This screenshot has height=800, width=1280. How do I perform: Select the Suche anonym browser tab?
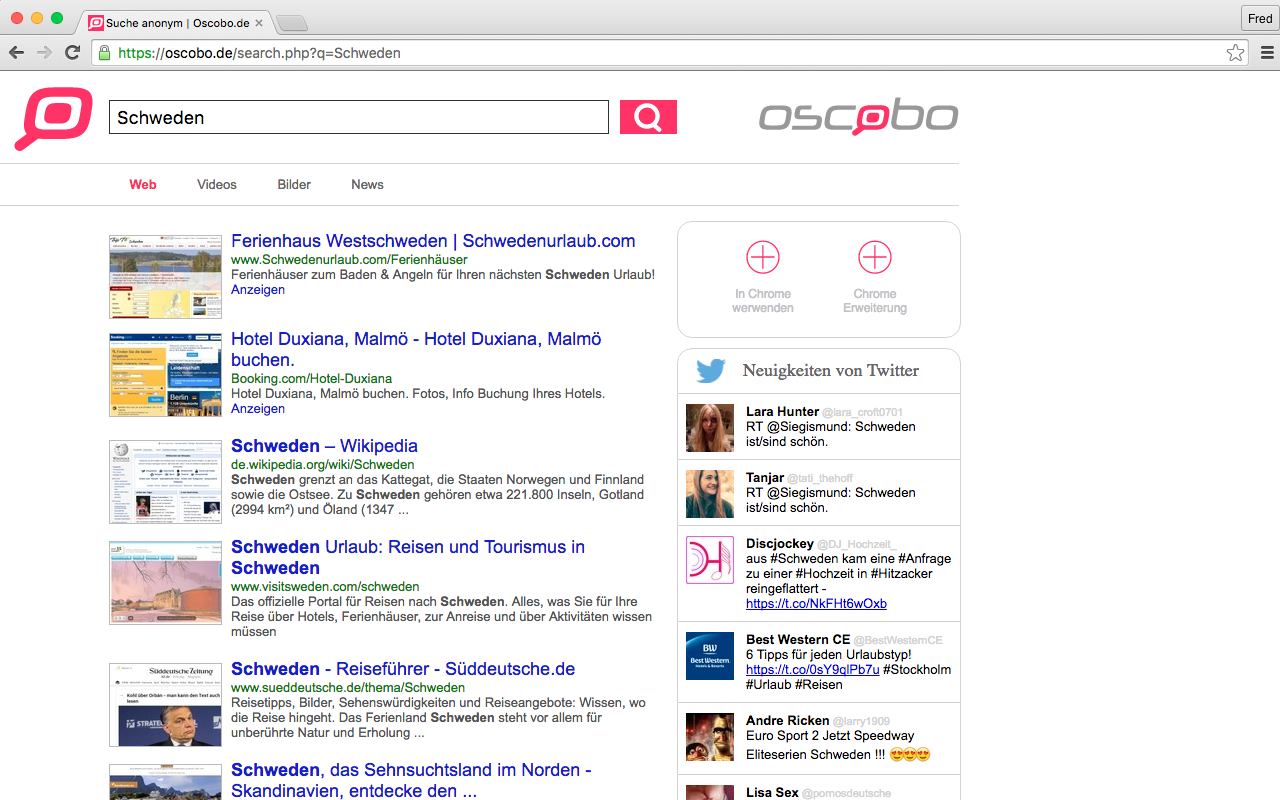175,22
